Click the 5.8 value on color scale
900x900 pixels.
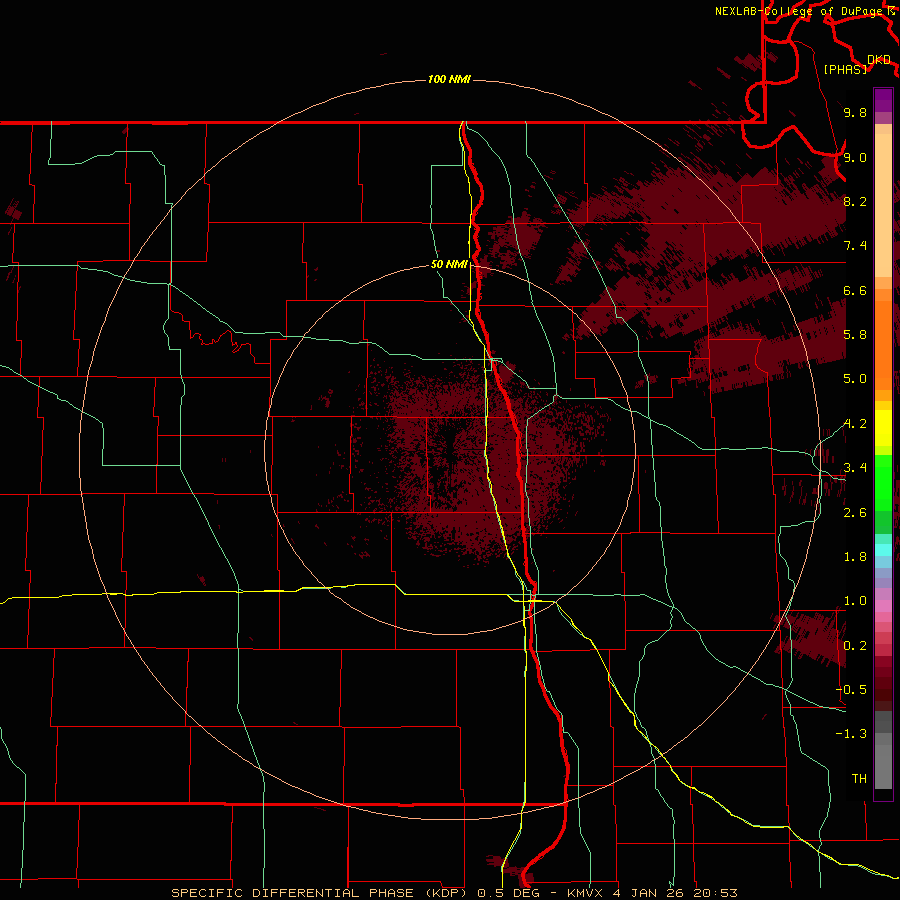tap(855, 335)
